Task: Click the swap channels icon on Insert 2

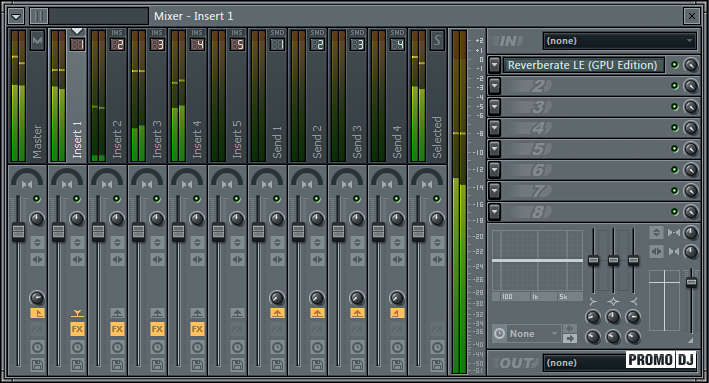Action: [x=117, y=260]
